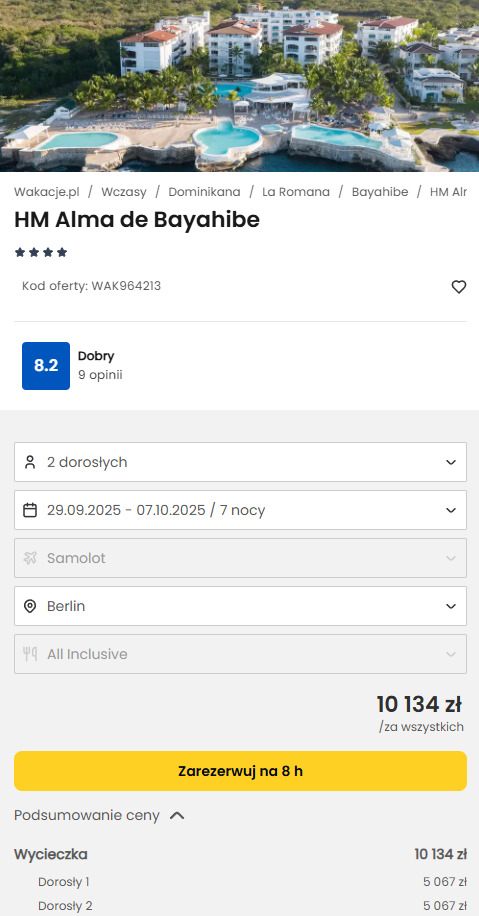
Task: Open the Berlin departure city dropdown
Action: 240,606
